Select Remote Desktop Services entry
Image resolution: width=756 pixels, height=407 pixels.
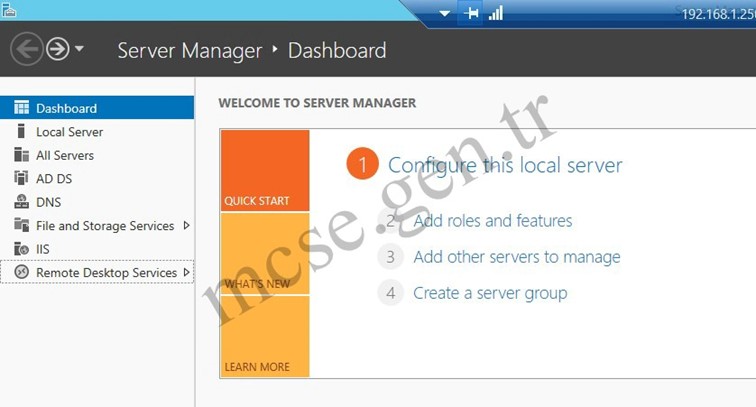pyautogui.click(x=97, y=272)
